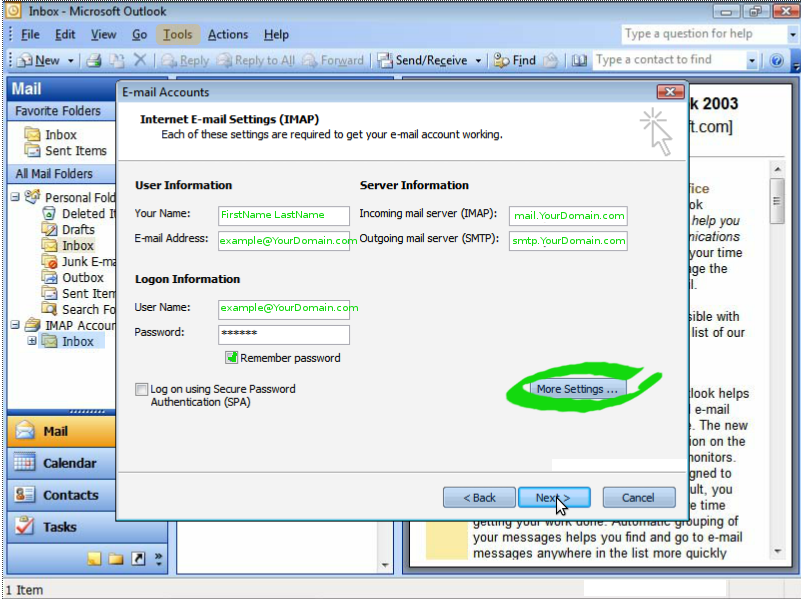Open the View menu
This screenshot has width=801, height=599.
click(103, 35)
